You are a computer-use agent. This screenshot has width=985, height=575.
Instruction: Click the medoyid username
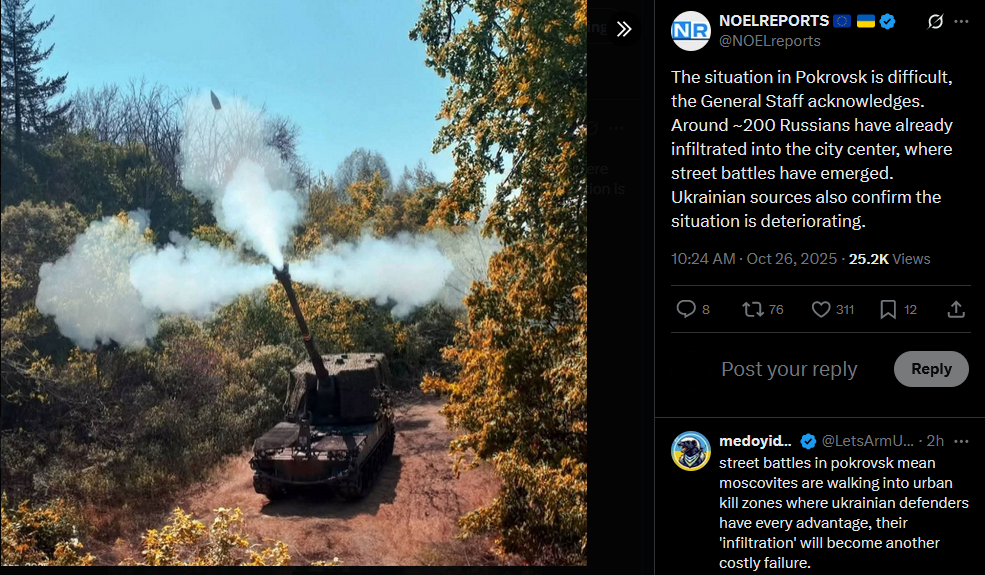755,441
